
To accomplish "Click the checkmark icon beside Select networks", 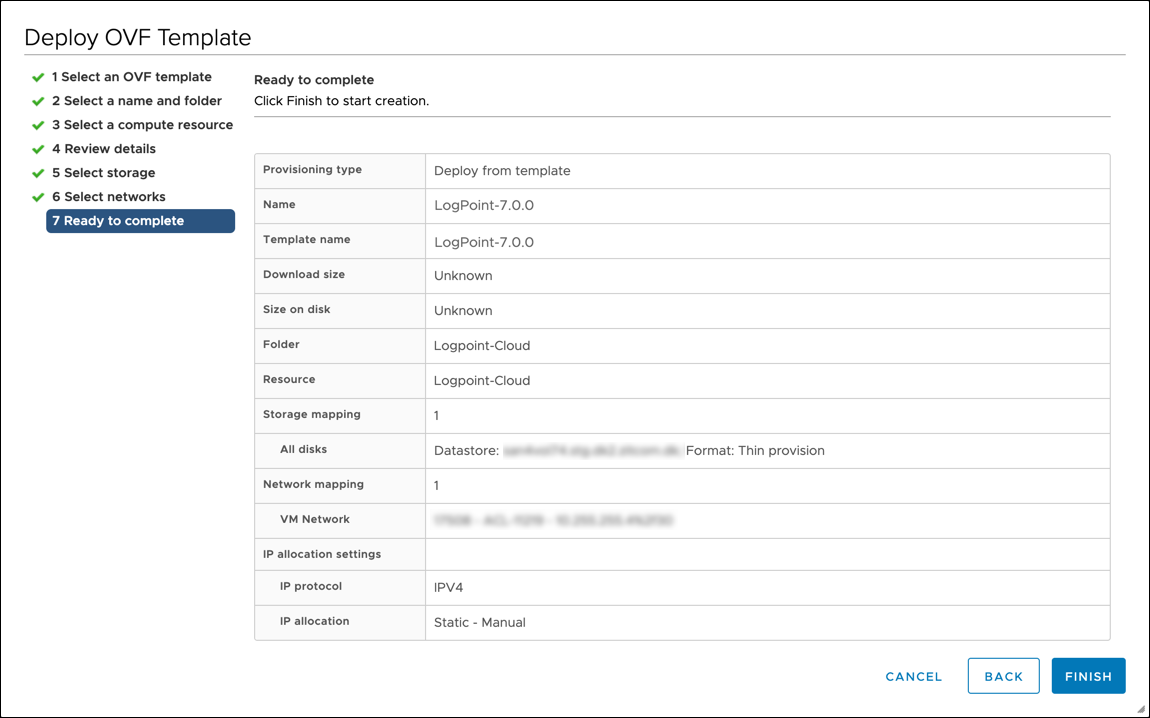I will 38,197.
